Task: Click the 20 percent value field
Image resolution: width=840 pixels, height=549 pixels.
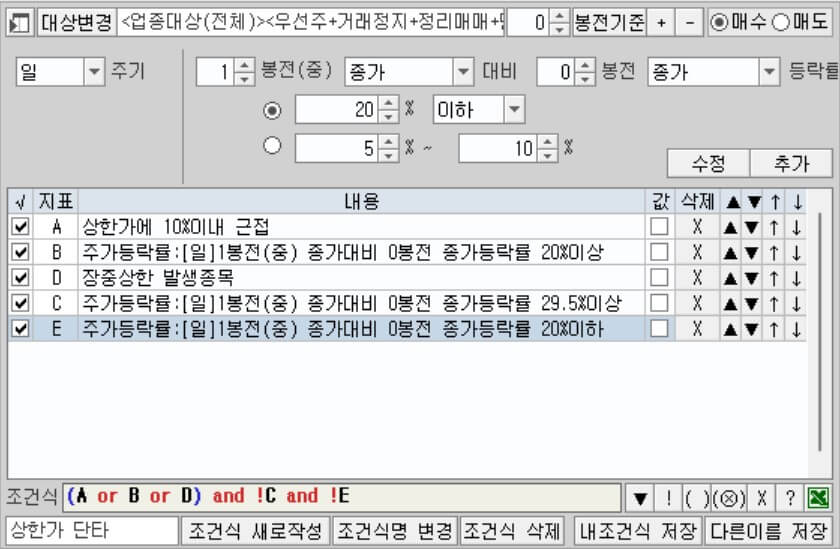Action: pos(336,110)
